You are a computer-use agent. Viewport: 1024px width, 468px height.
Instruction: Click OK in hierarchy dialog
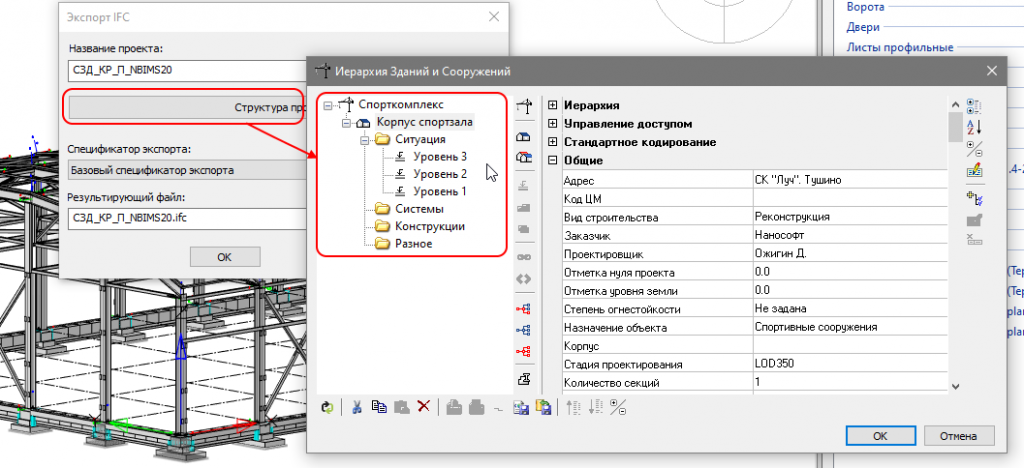click(x=880, y=436)
